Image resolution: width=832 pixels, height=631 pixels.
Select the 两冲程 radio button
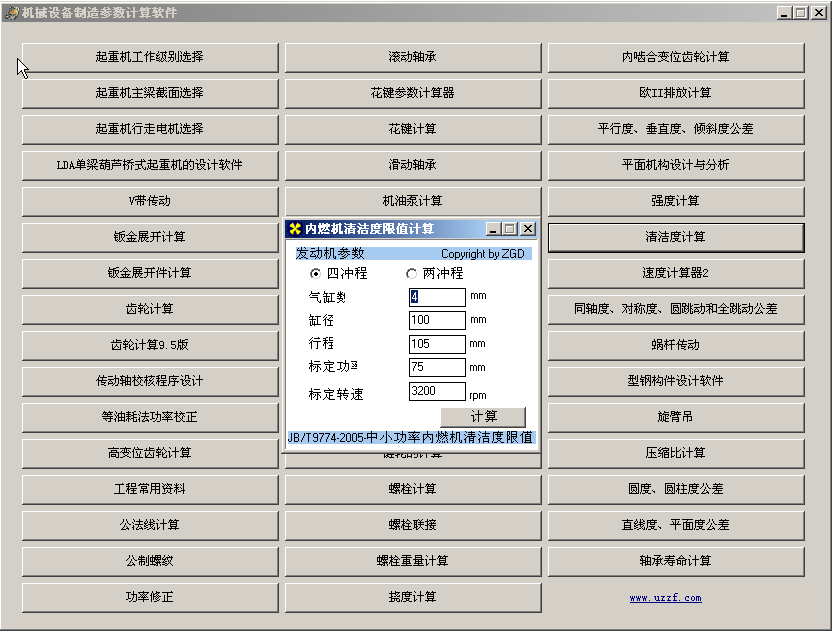(x=411, y=273)
